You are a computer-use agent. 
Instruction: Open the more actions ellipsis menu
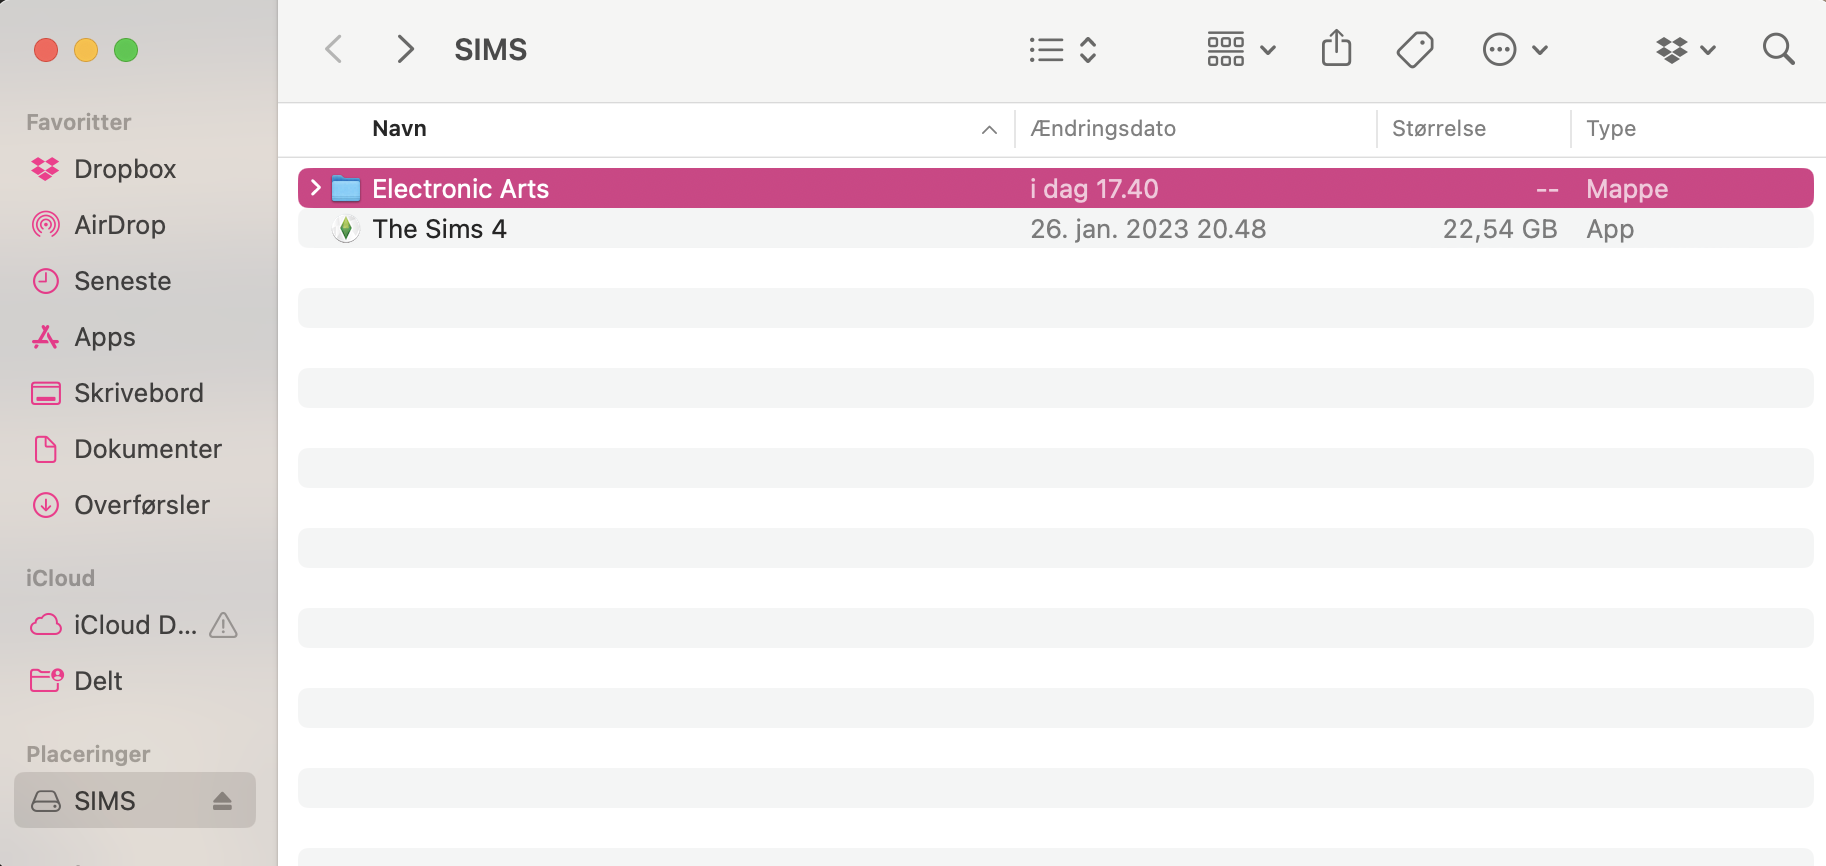pos(1514,49)
